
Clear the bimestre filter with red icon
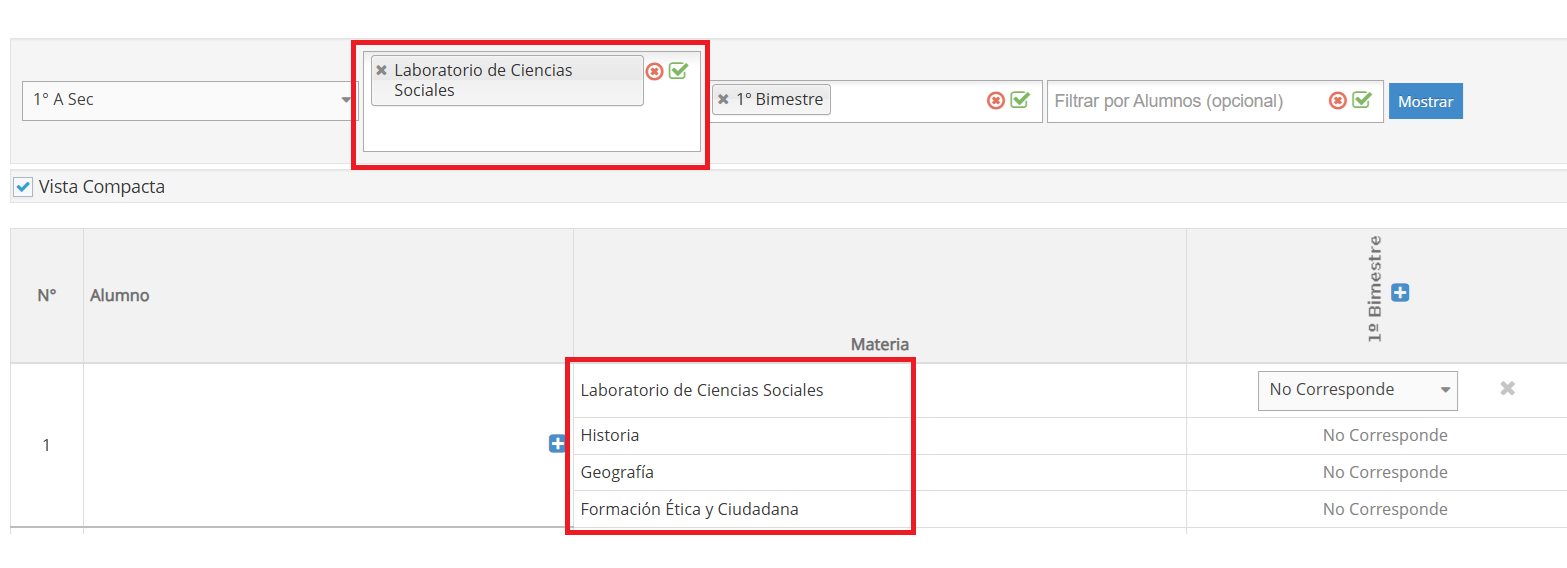(x=995, y=100)
